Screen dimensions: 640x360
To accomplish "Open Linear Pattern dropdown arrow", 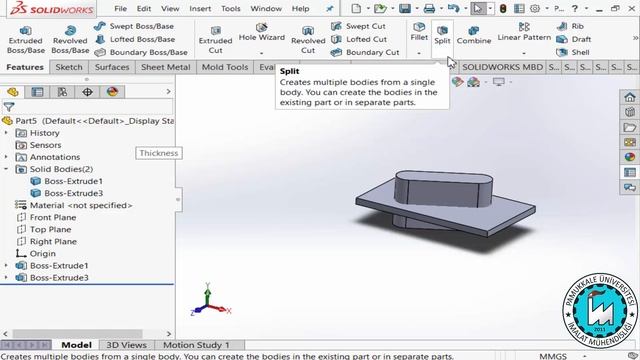I will 524,53.
